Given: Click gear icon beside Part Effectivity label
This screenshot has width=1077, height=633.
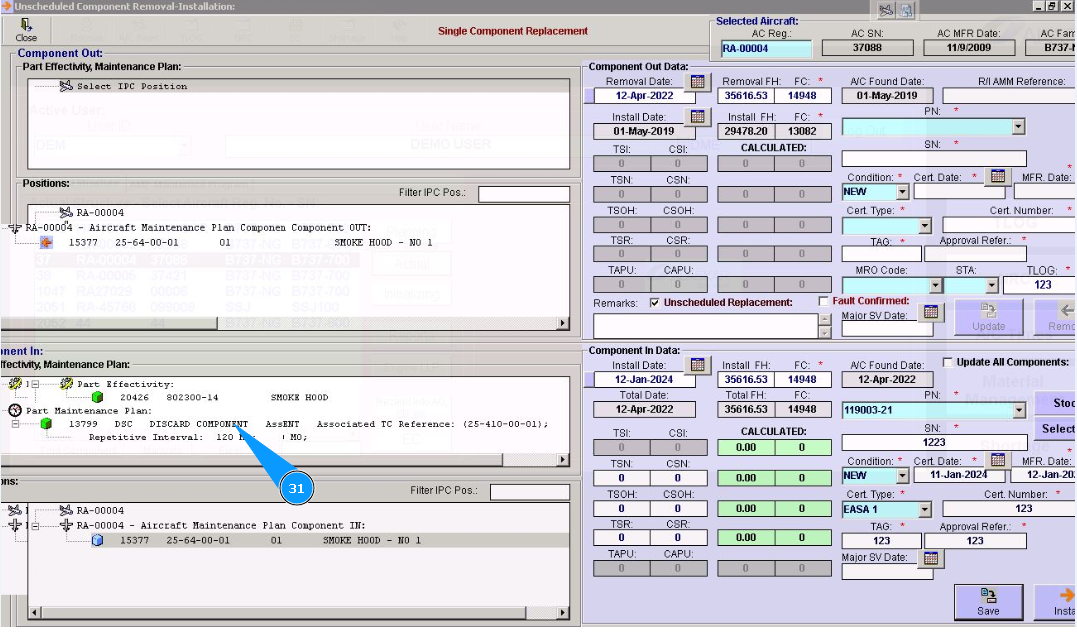Looking at the screenshot, I should click(x=67, y=384).
